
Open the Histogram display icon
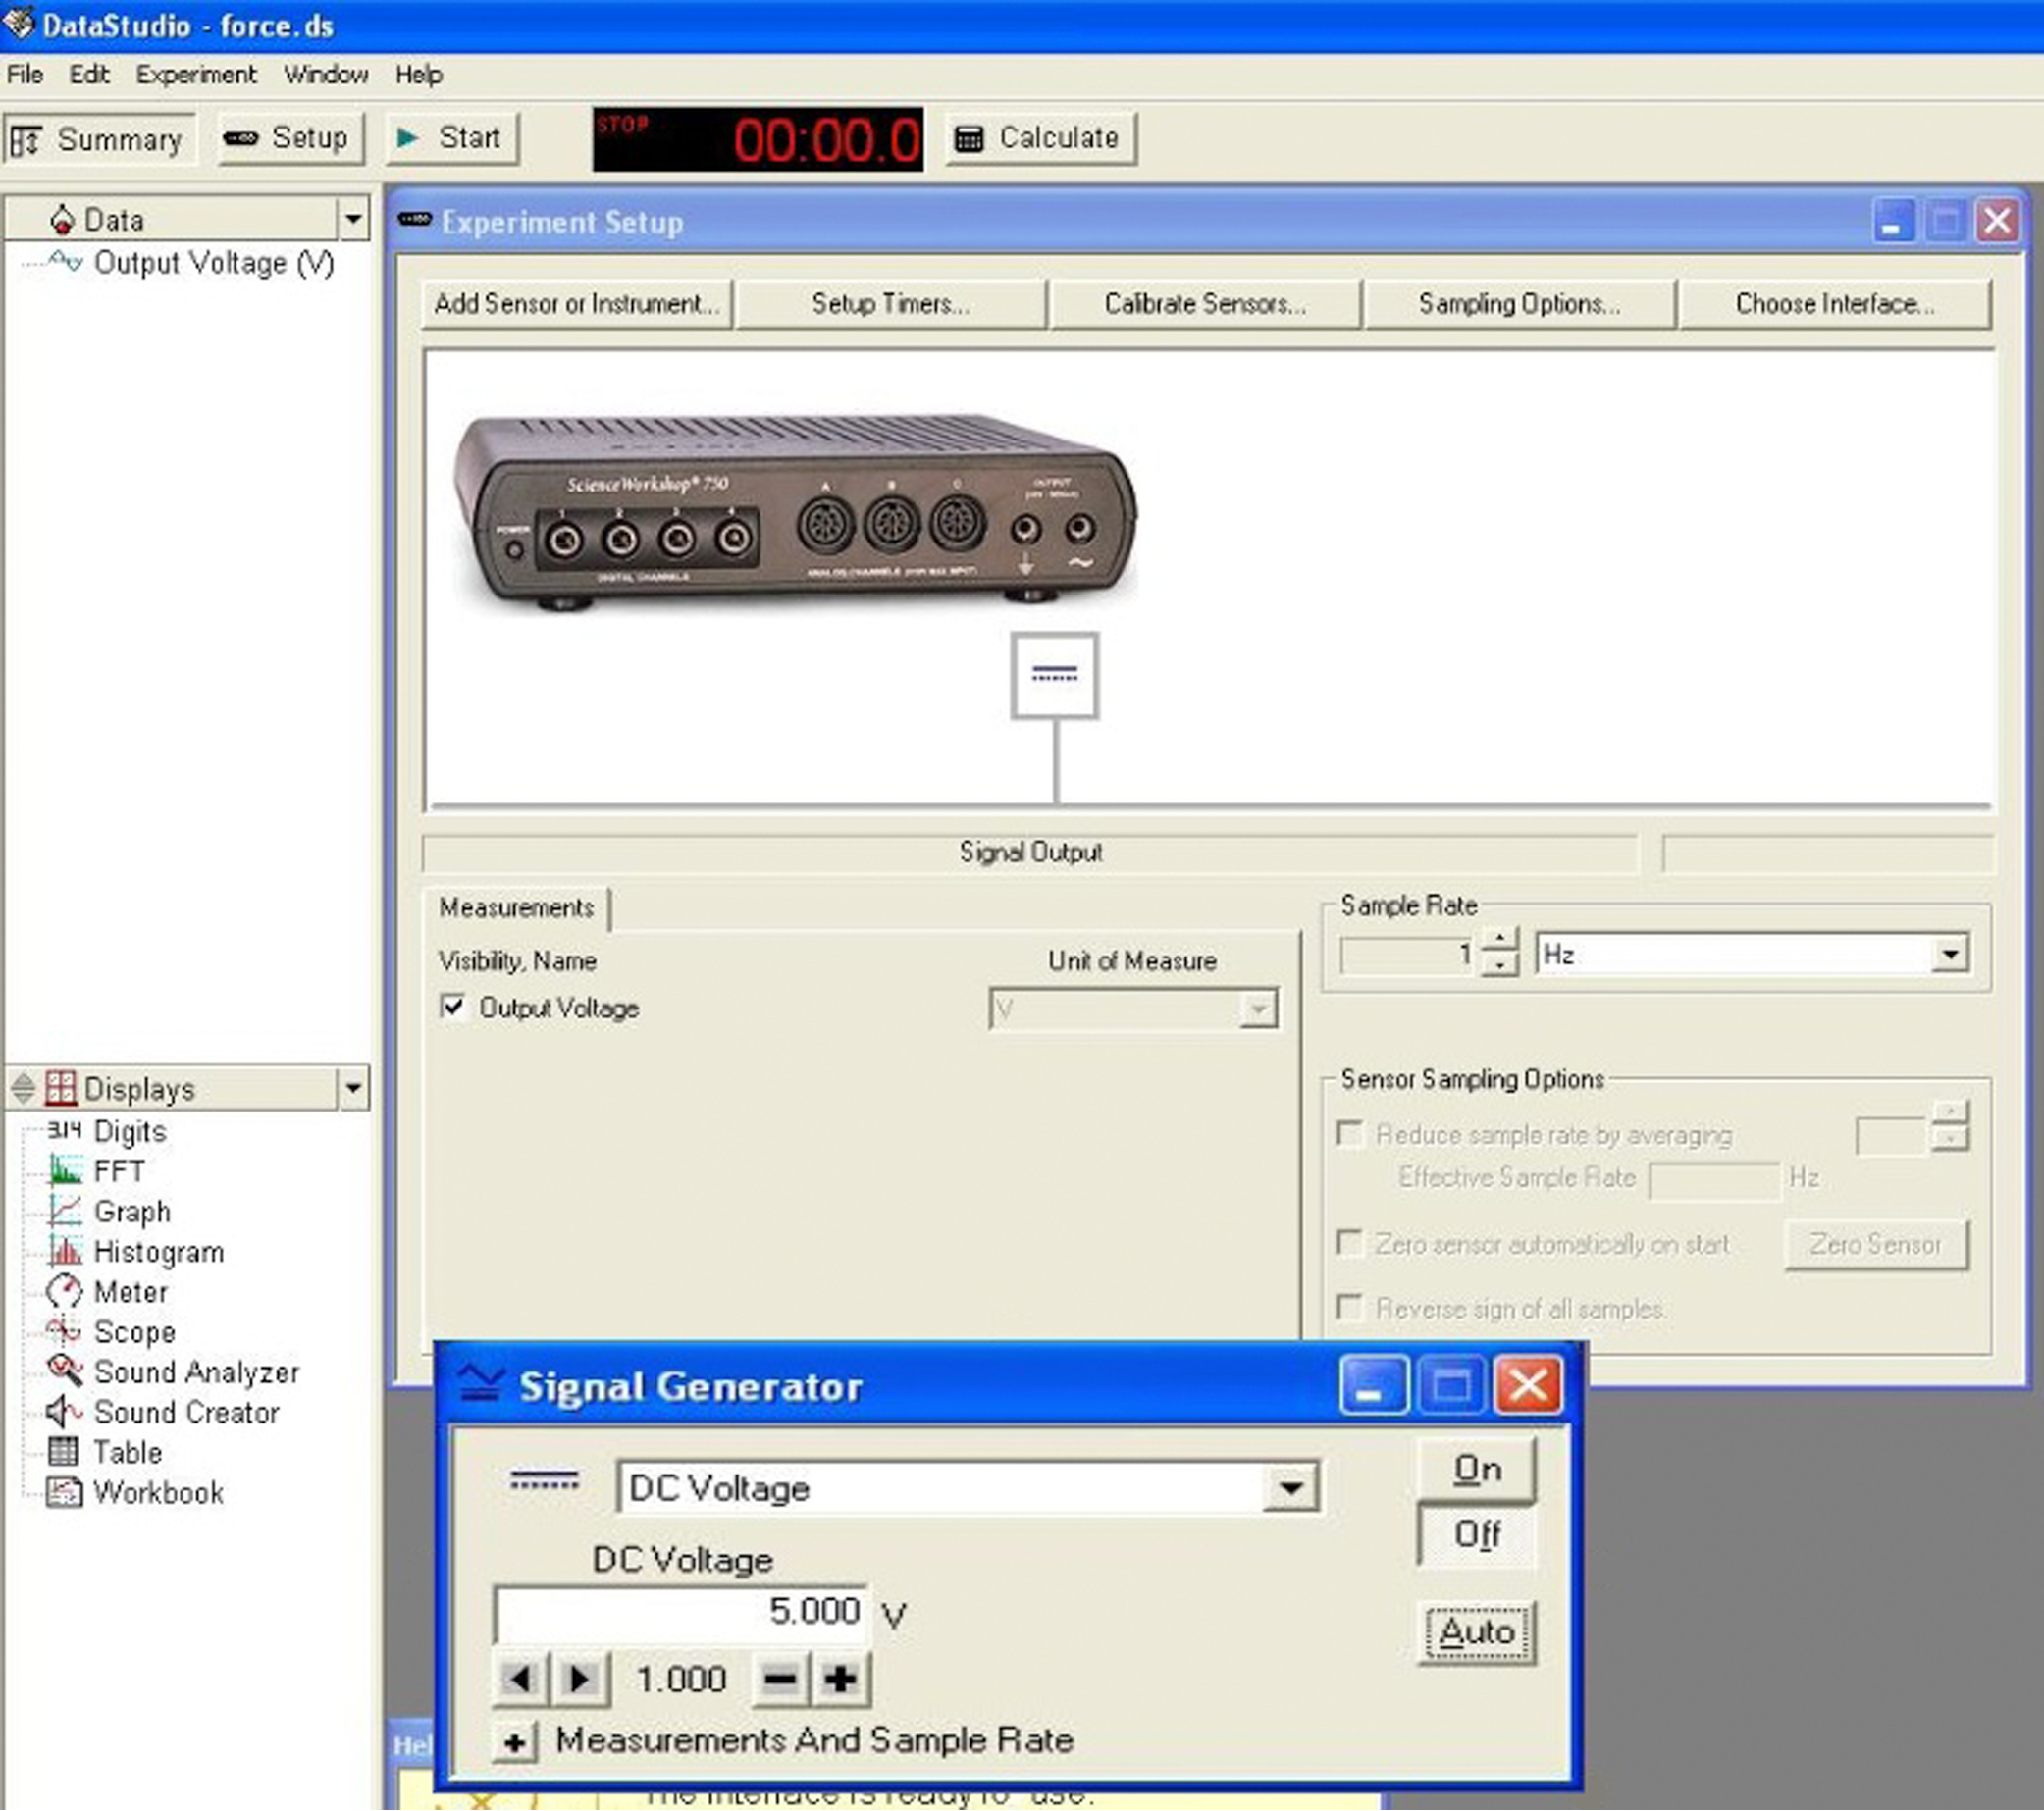[64, 1251]
